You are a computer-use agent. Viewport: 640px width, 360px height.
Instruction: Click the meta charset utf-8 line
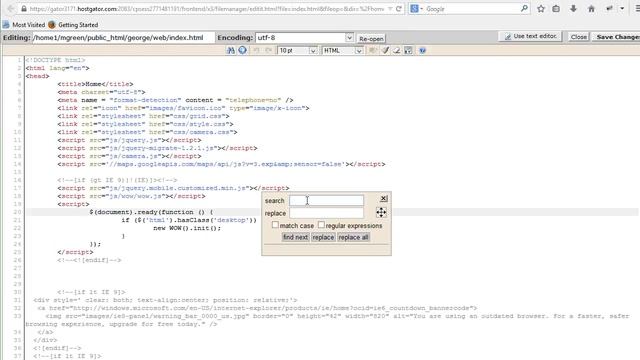pyautogui.click(x=101, y=92)
